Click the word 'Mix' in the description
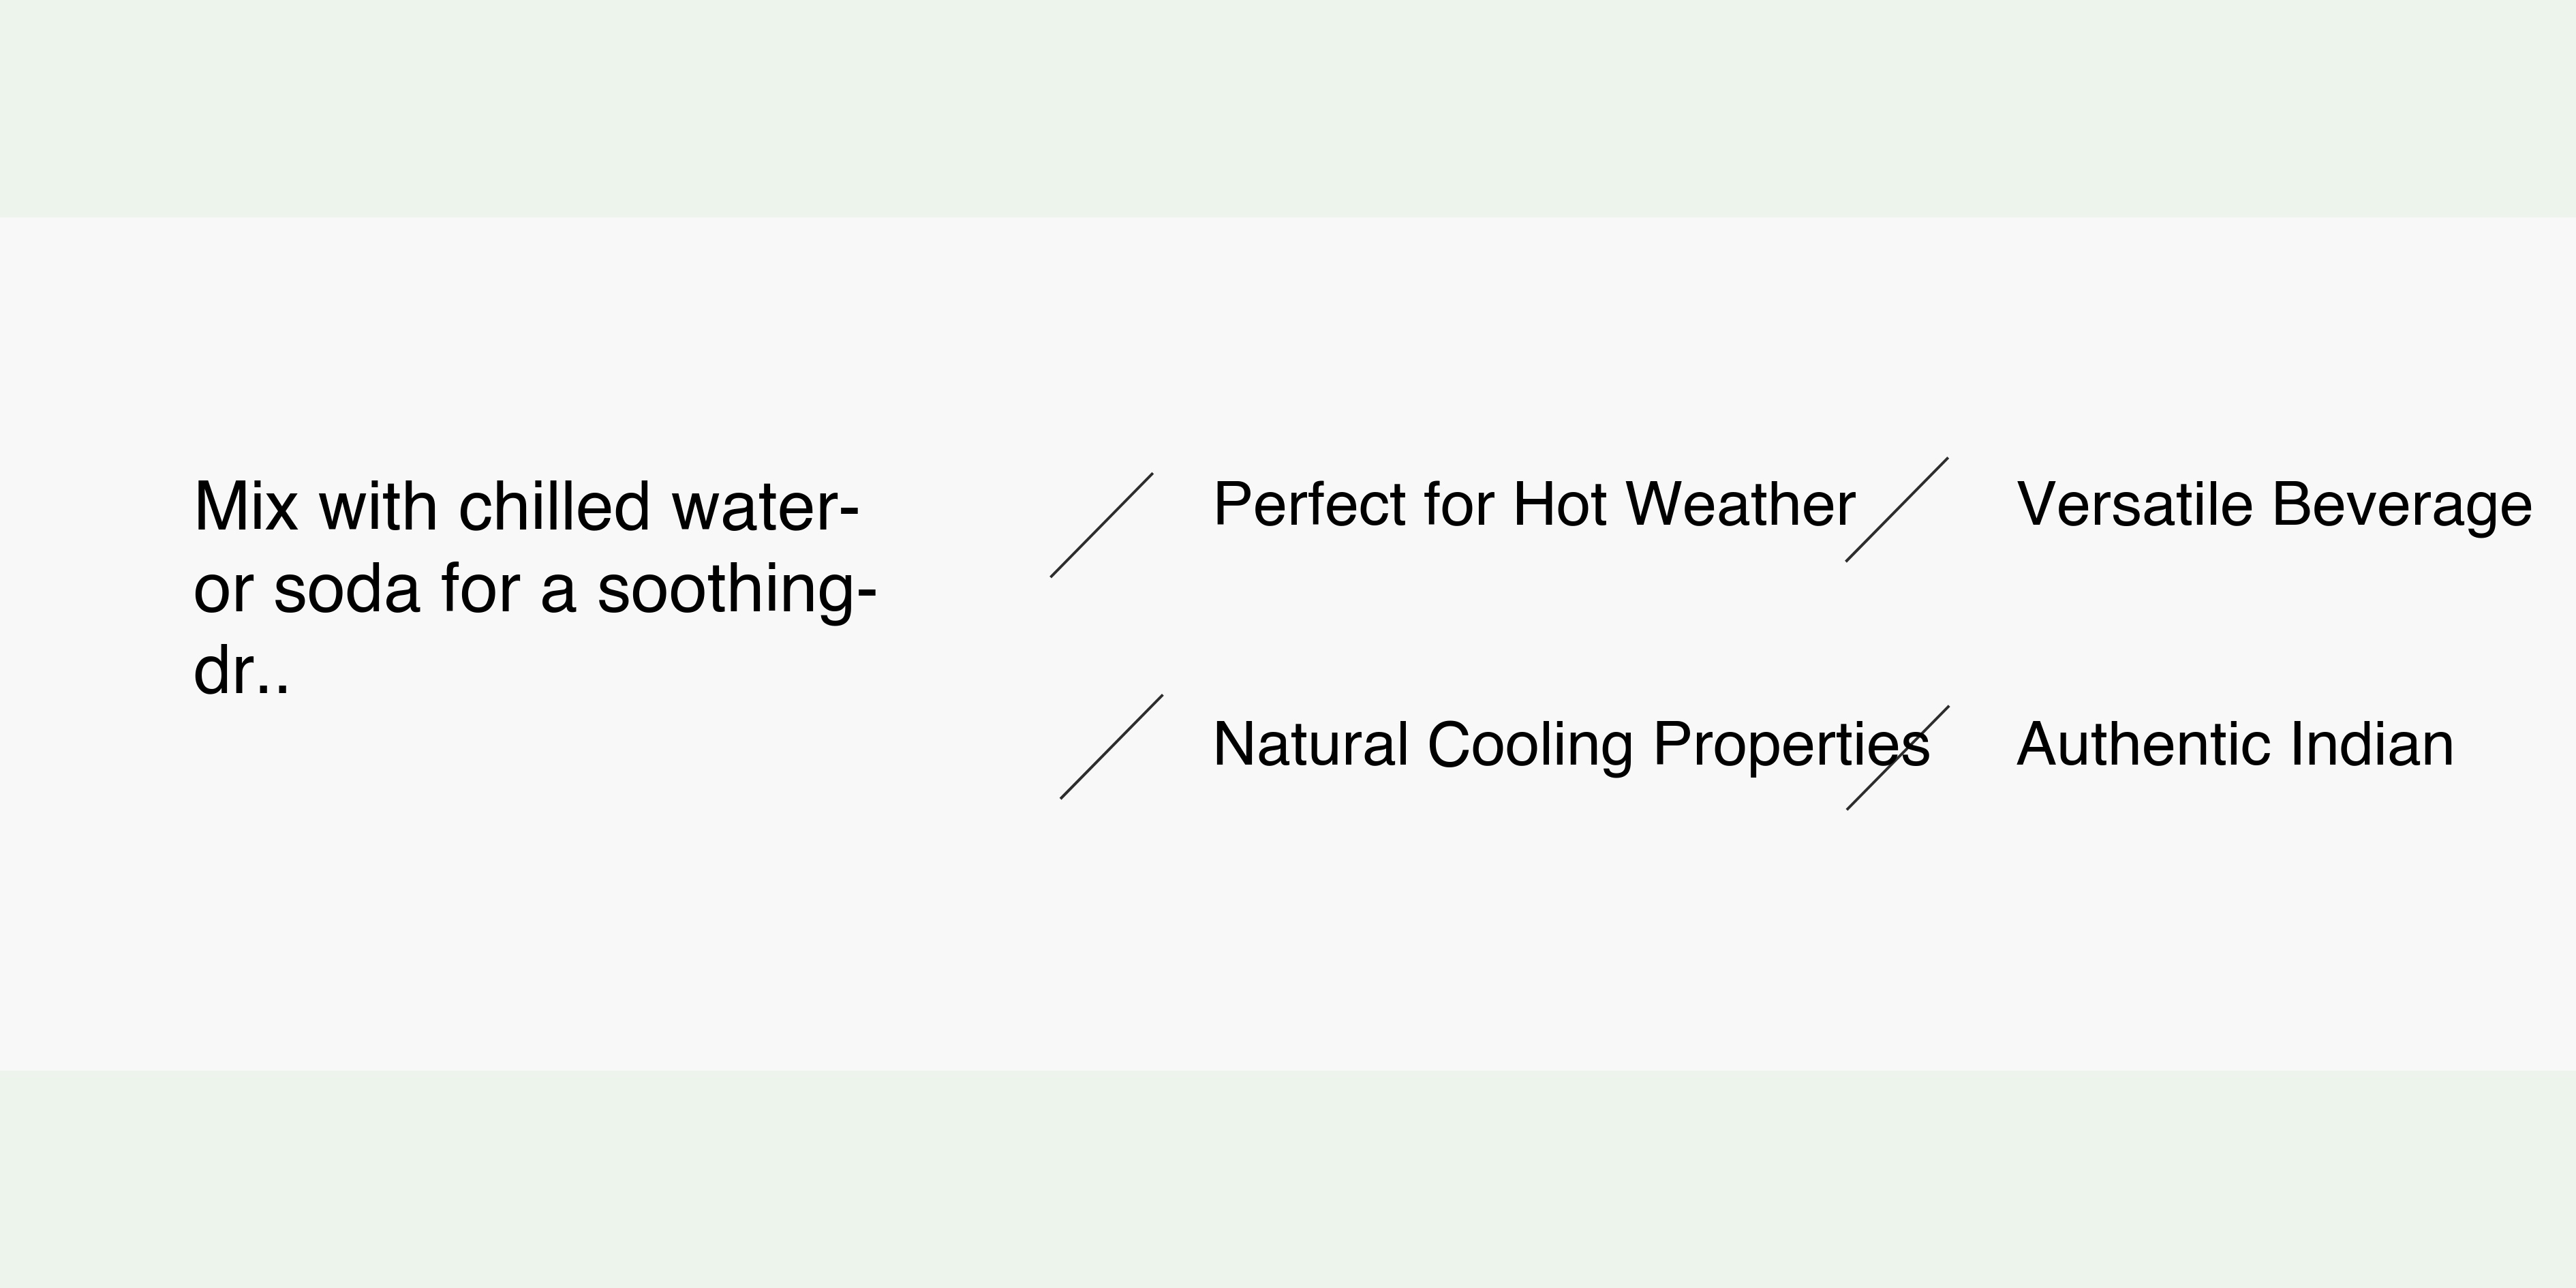Image resolution: width=2576 pixels, height=1288 pixels. (245, 507)
